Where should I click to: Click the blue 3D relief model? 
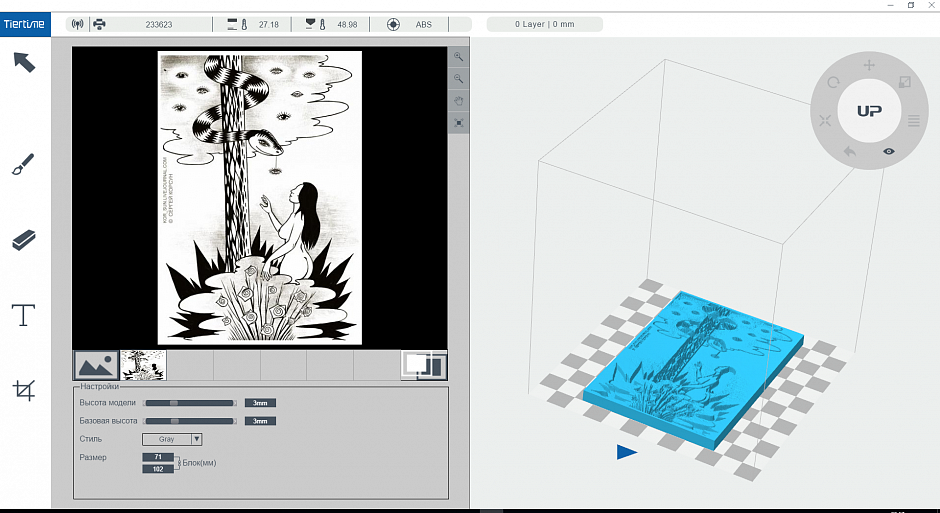point(693,369)
